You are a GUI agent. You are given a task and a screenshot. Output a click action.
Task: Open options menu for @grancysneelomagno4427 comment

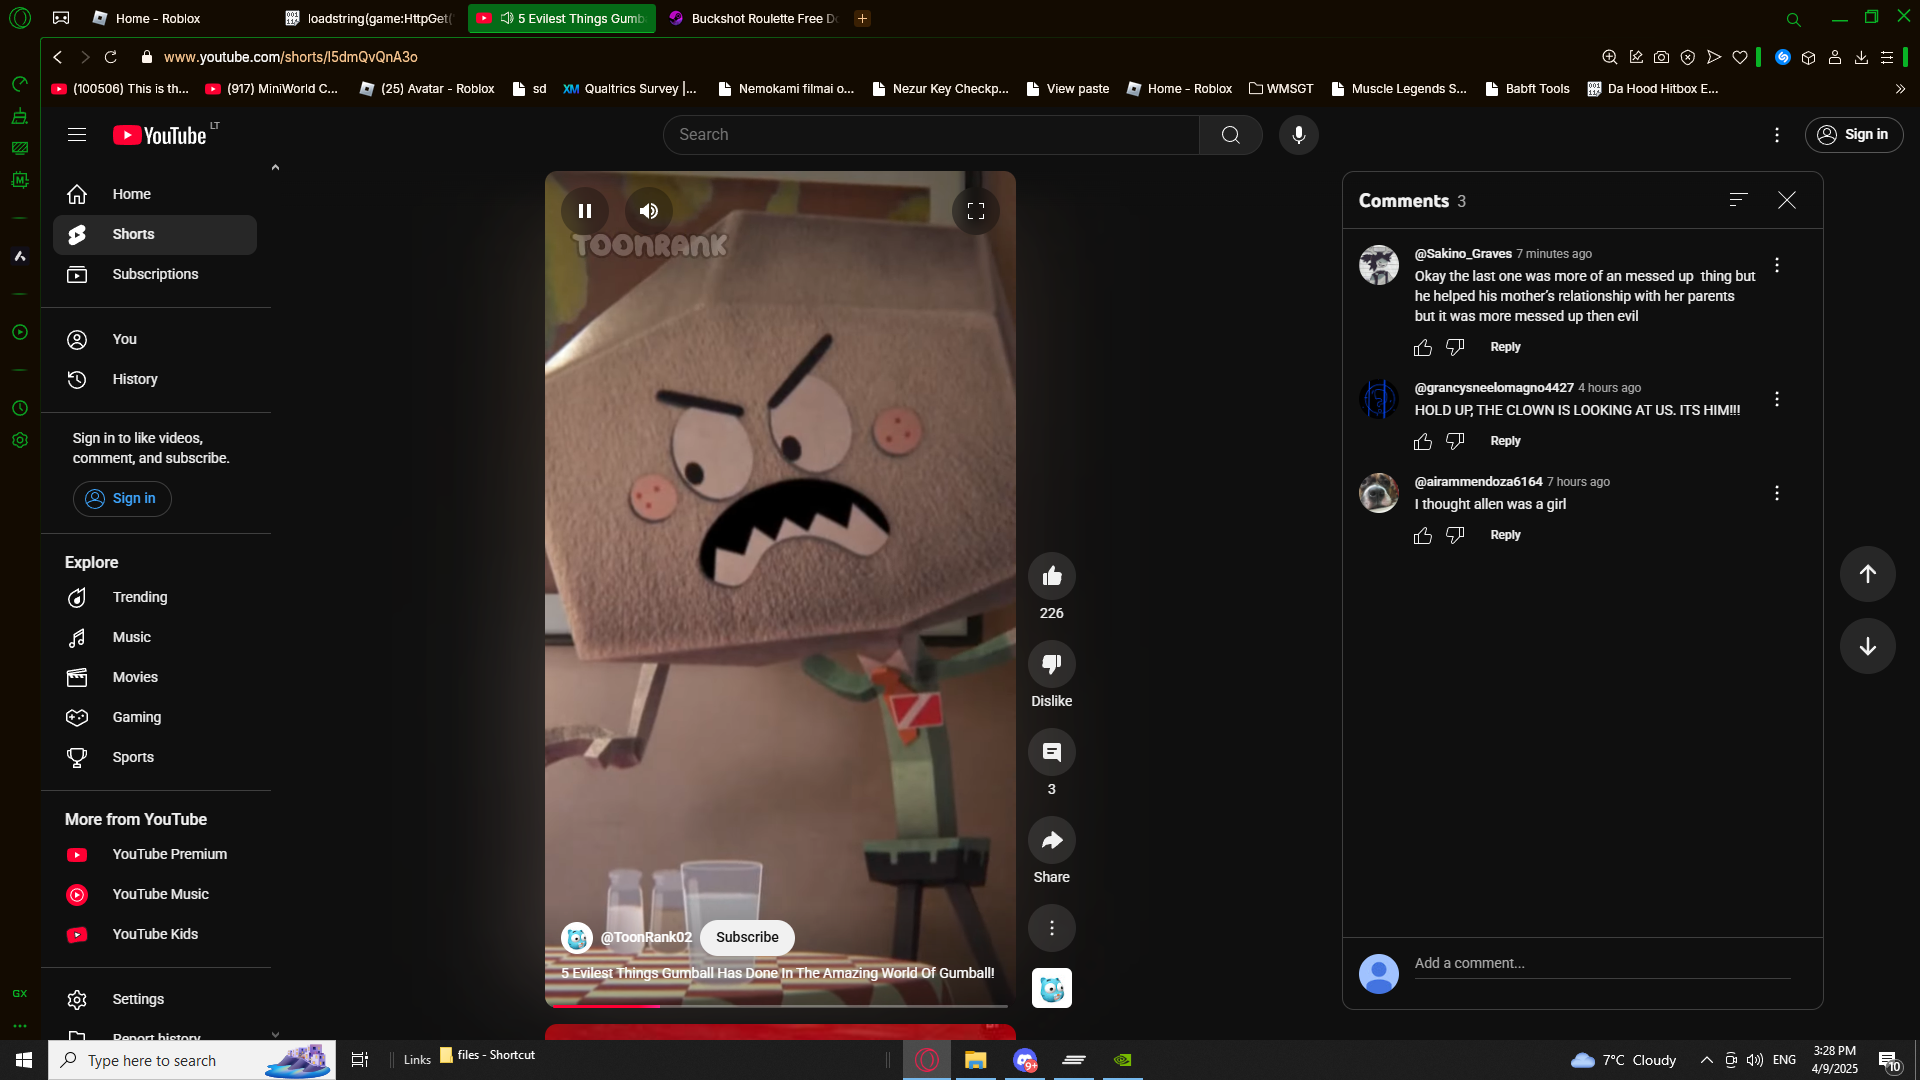(x=1777, y=399)
